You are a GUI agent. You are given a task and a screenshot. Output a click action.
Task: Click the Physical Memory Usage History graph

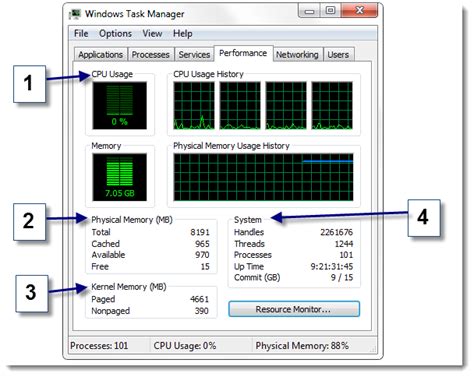coord(263,177)
